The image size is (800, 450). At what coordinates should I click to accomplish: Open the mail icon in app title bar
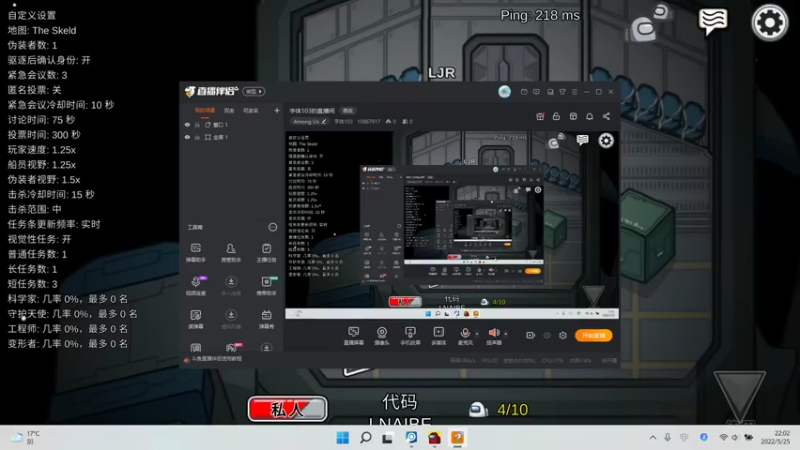point(524,92)
